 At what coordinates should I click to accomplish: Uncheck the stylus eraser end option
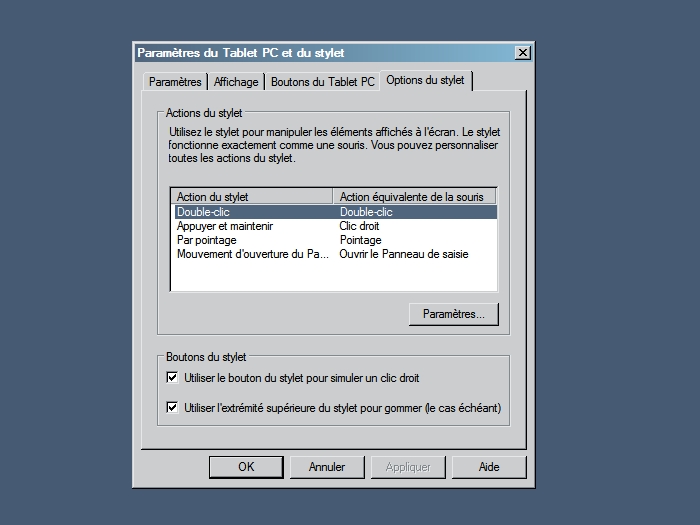pos(172,407)
